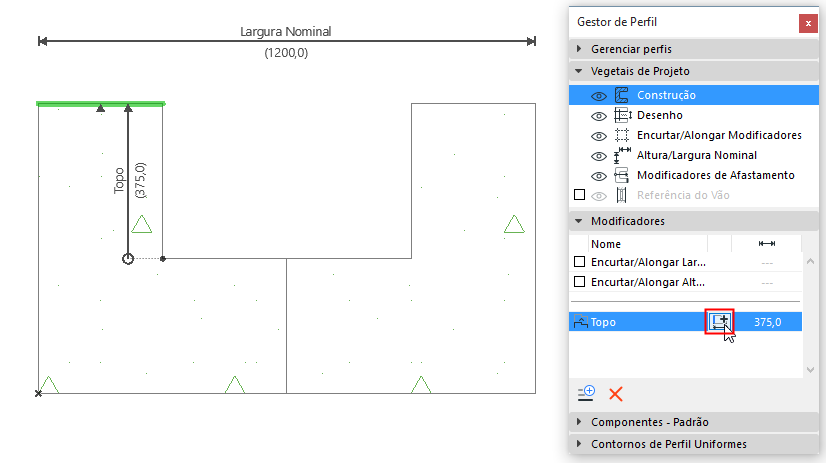Click the Encurtar/Alongar Modificadores layer icon
Screen dimensions: 826x463
622,135
